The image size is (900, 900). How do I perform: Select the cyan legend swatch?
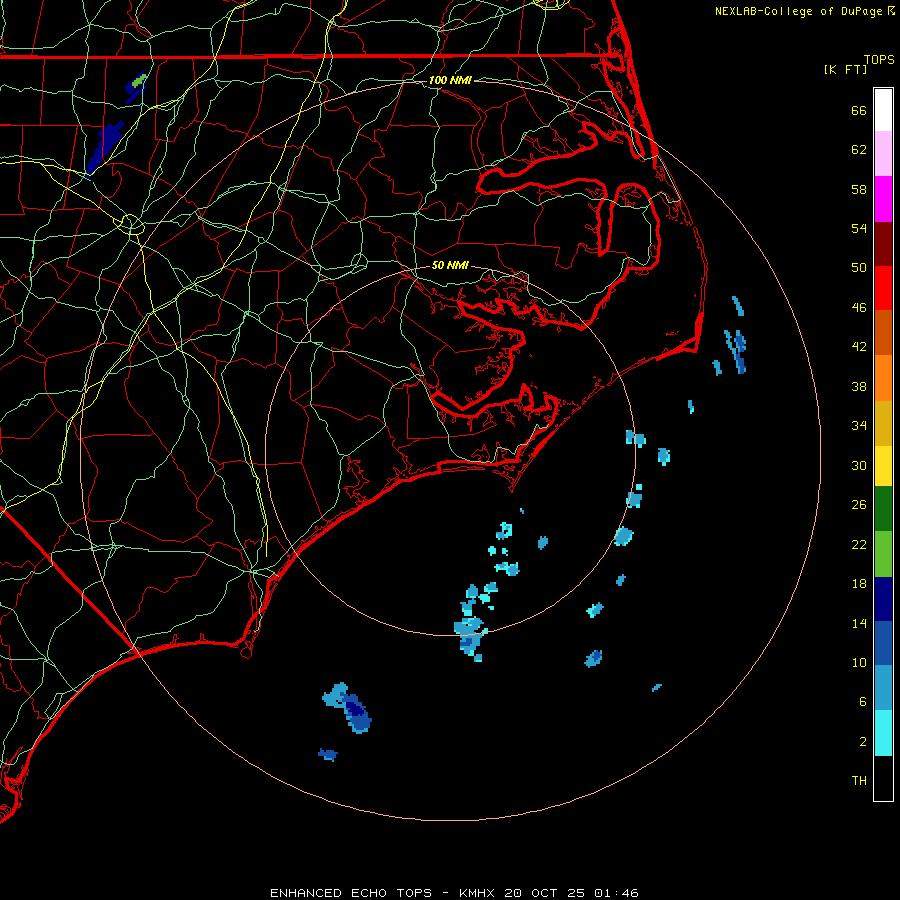pyautogui.click(x=883, y=733)
